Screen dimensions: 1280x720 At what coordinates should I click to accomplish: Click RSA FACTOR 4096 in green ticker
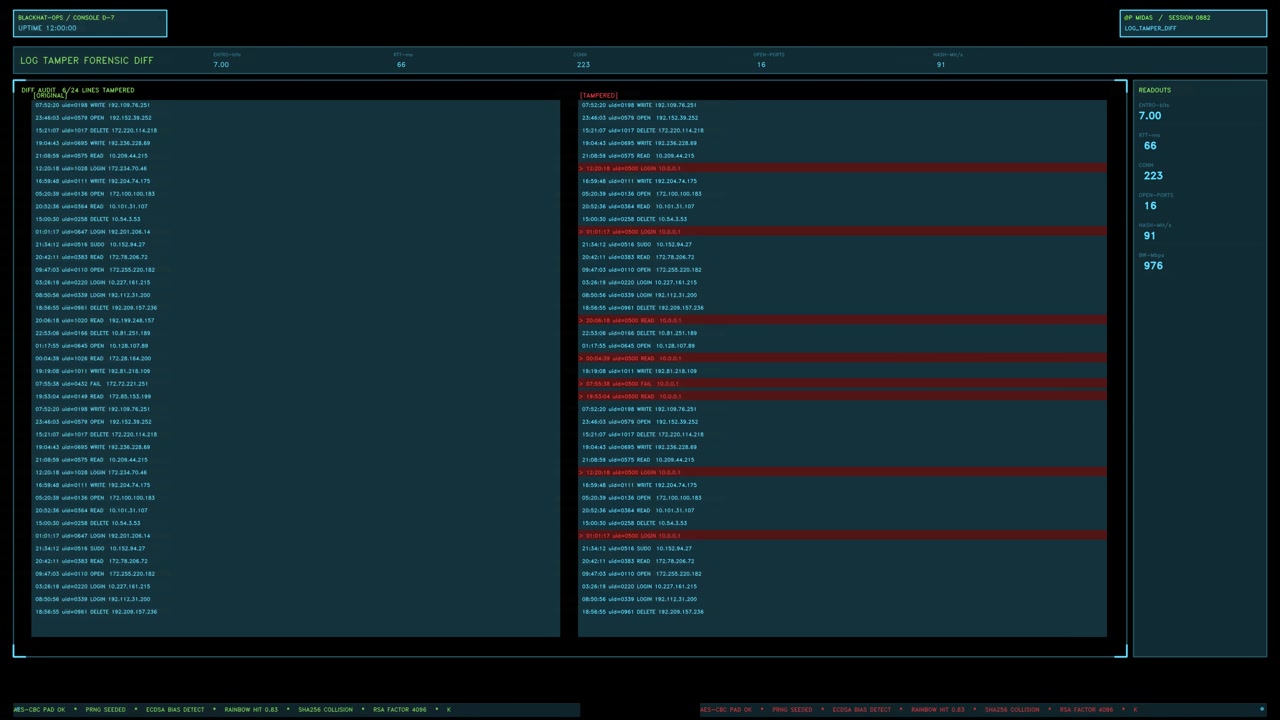(399, 710)
